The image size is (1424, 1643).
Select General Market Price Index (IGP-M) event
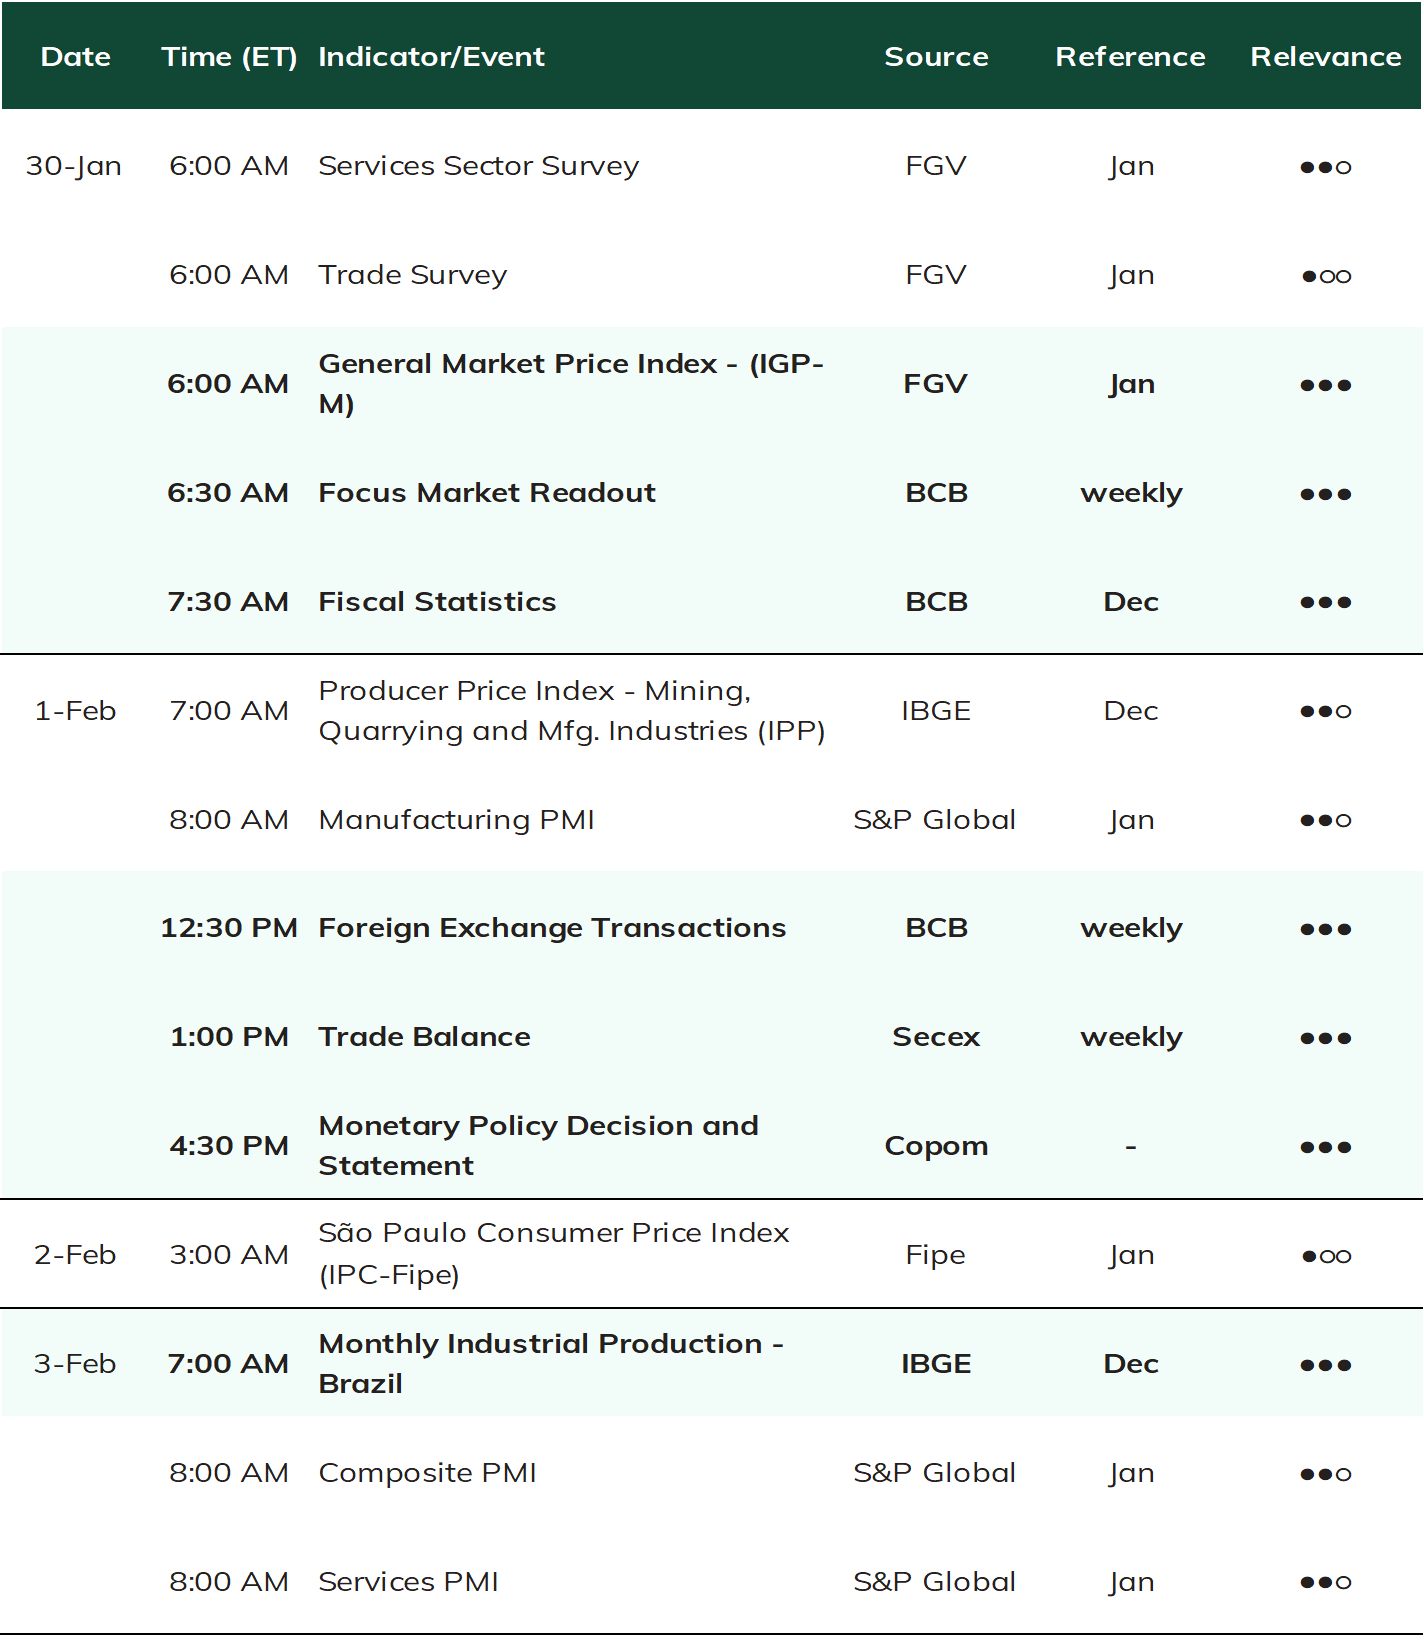pyautogui.click(x=571, y=384)
